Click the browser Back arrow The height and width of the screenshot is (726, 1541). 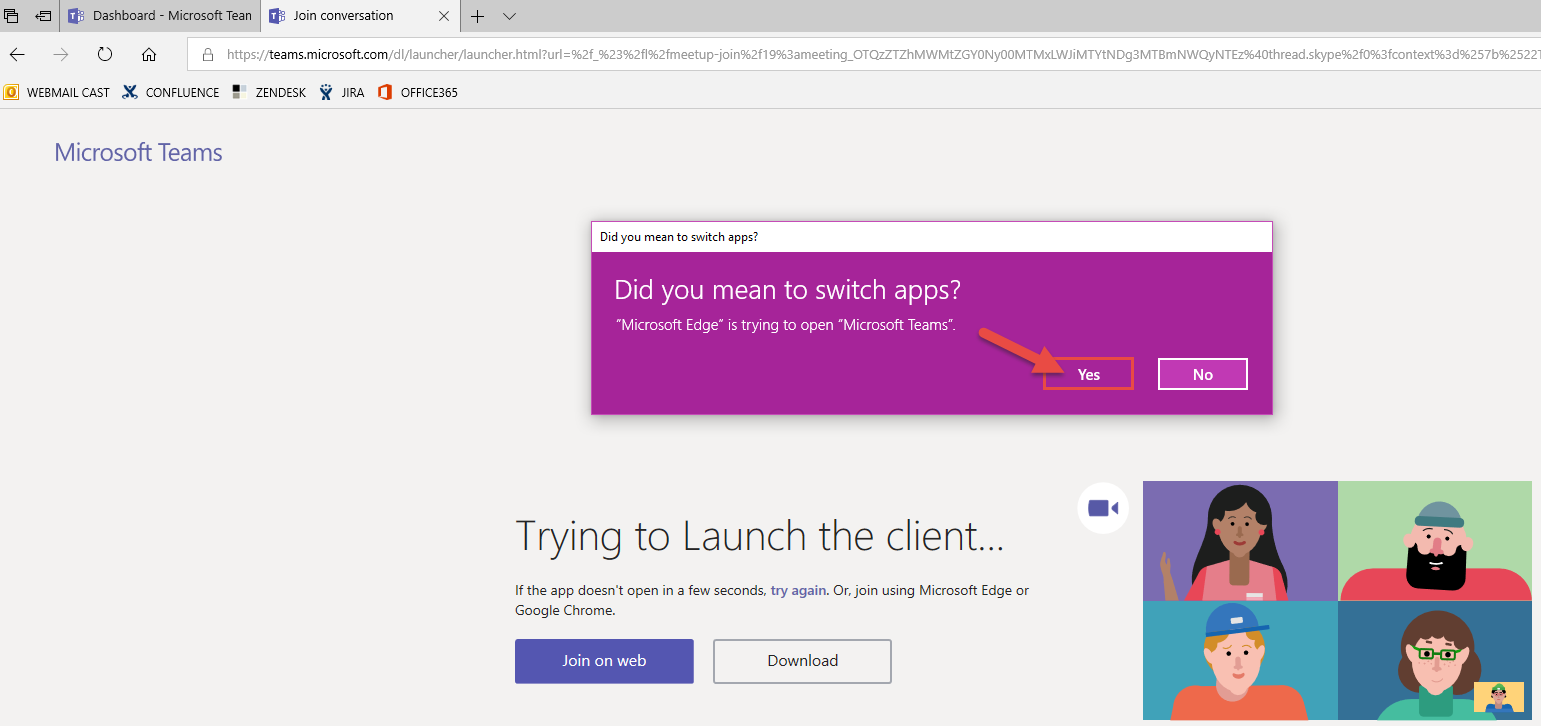pyautogui.click(x=17, y=54)
